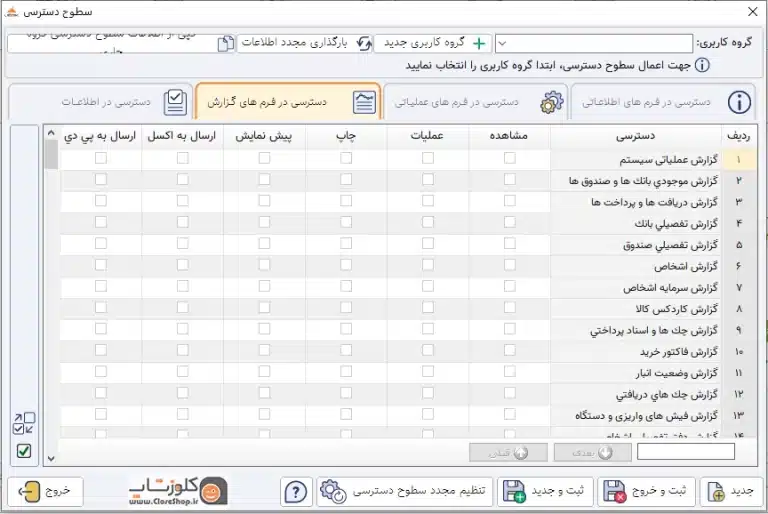
Task: Switch to دسترسی در فرم های عملیاتی tab
Action: point(475,102)
